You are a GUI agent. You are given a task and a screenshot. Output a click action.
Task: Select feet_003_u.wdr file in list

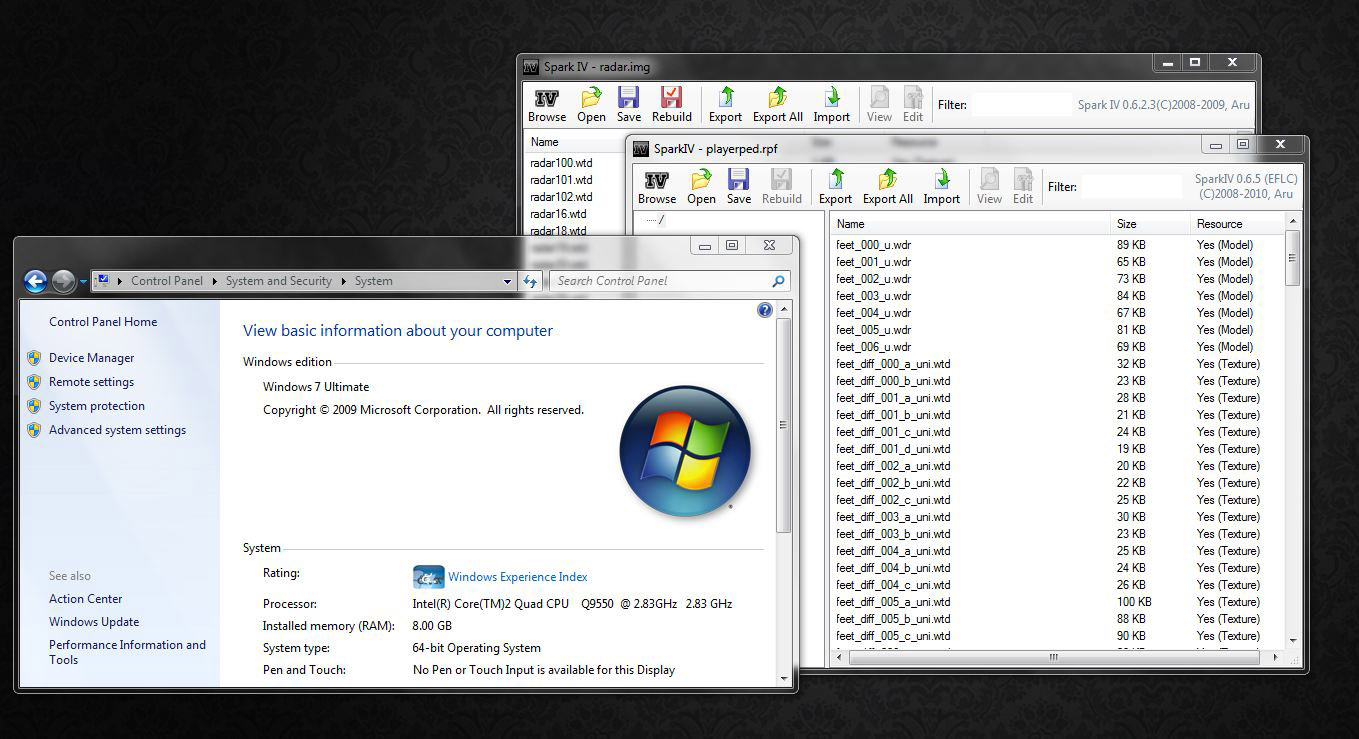(x=873, y=296)
